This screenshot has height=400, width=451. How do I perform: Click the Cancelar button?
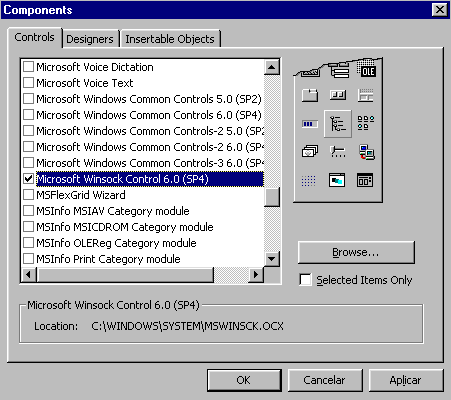click(325, 380)
